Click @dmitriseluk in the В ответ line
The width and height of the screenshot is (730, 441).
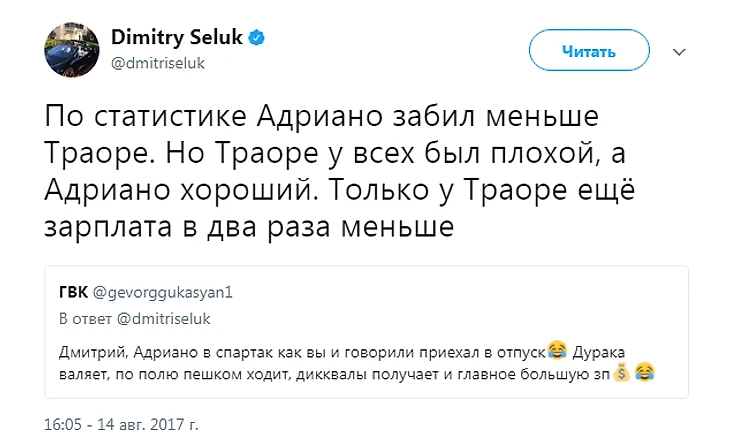158,318
